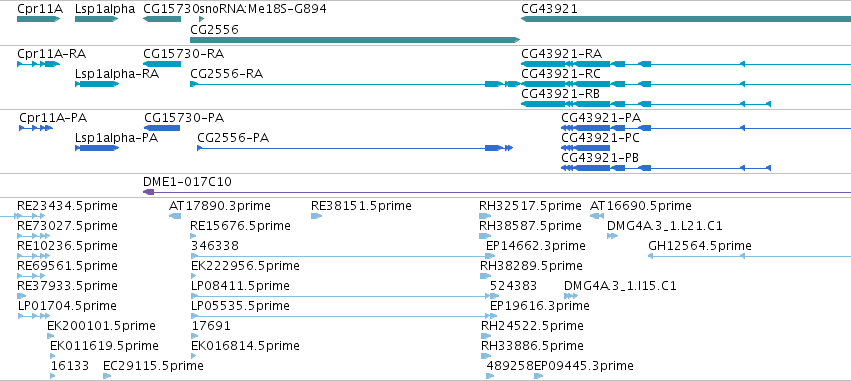Viewport: 851px width, 381px height.
Task: Click the 346338 feature line
Action: click(x=340, y=256)
